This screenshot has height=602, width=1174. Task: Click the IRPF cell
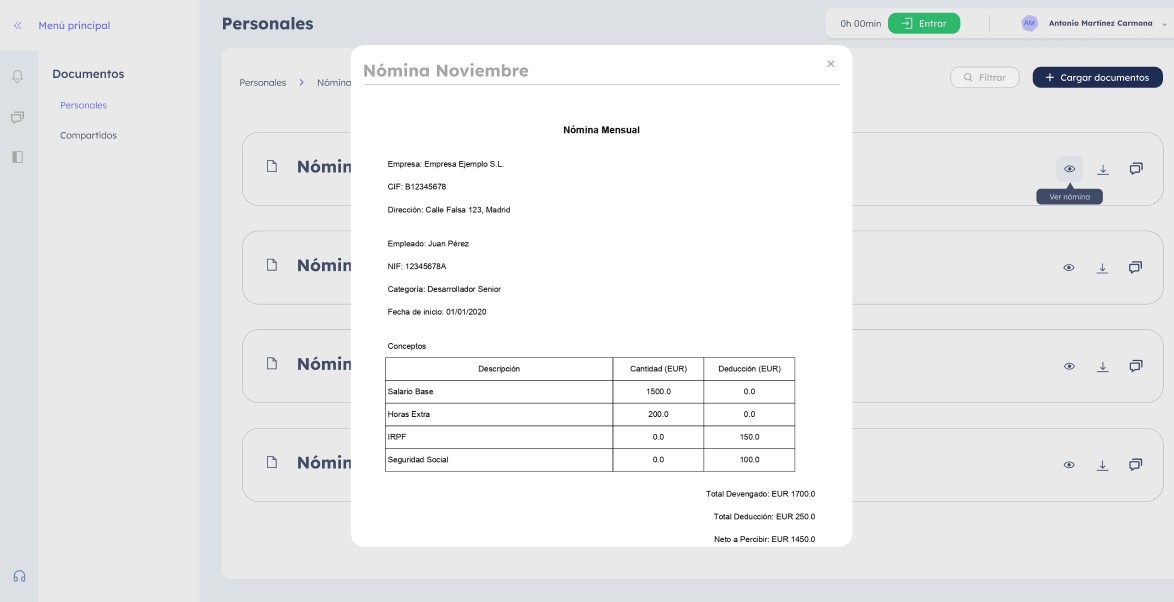[499, 437]
